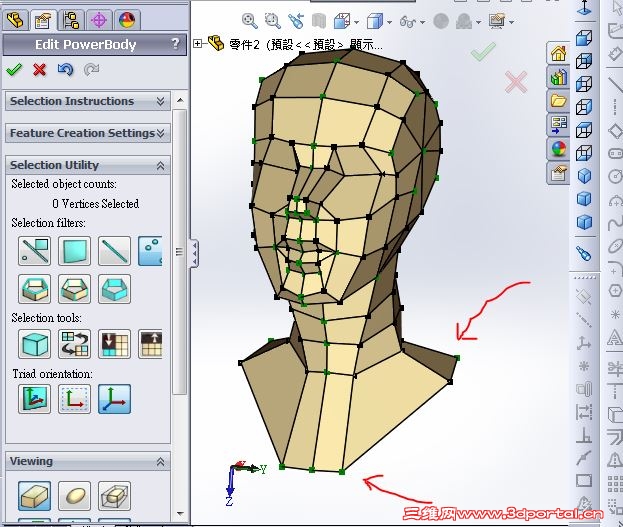623x527 pixels.
Task: Click the Normal To view icon
Action: (584, 8)
